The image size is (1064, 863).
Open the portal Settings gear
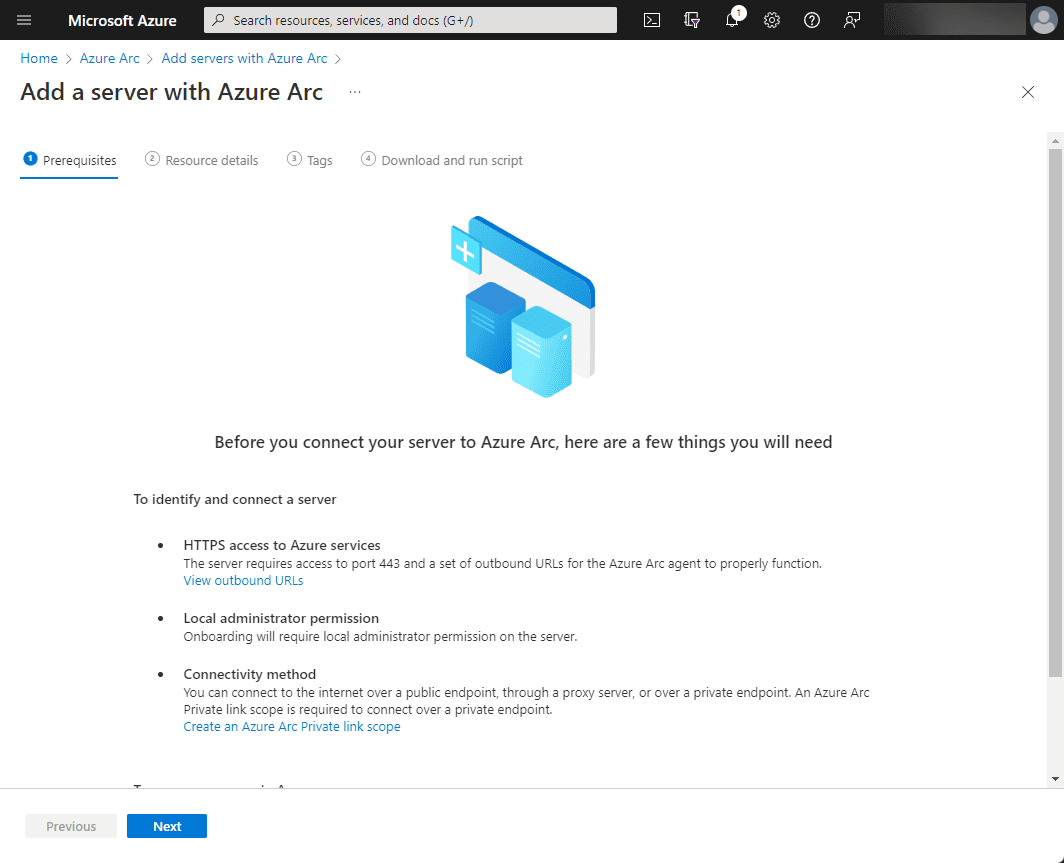click(772, 20)
